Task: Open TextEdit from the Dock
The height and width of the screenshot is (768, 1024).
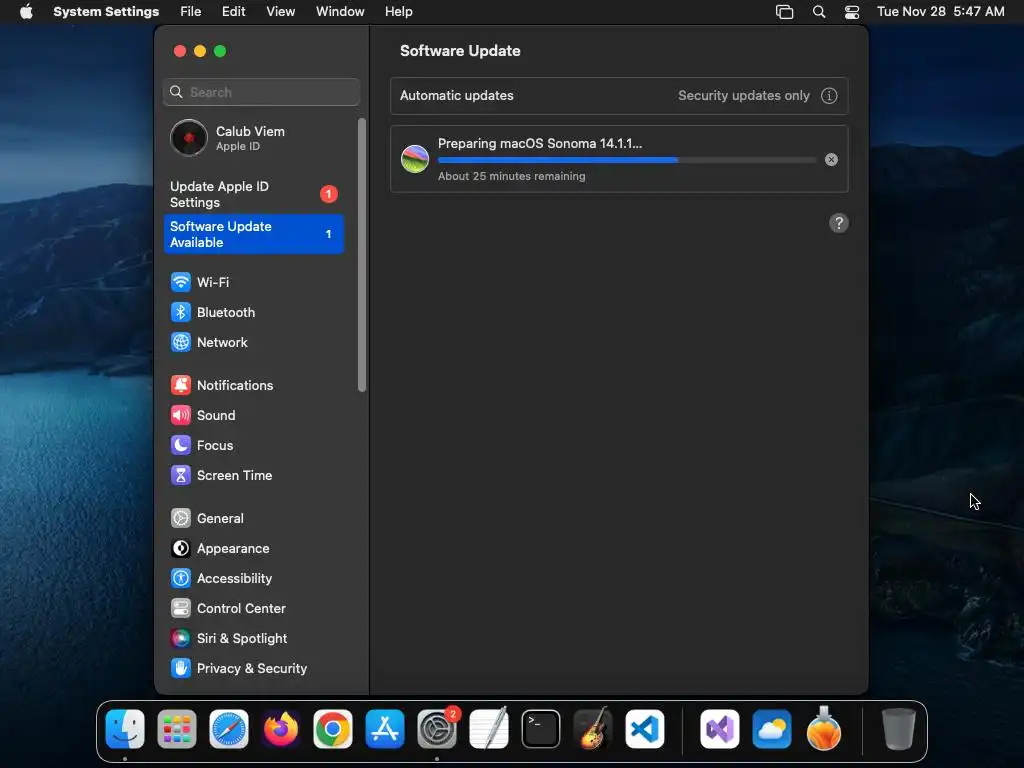Action: pyautogui.click(x=489, y=729)
